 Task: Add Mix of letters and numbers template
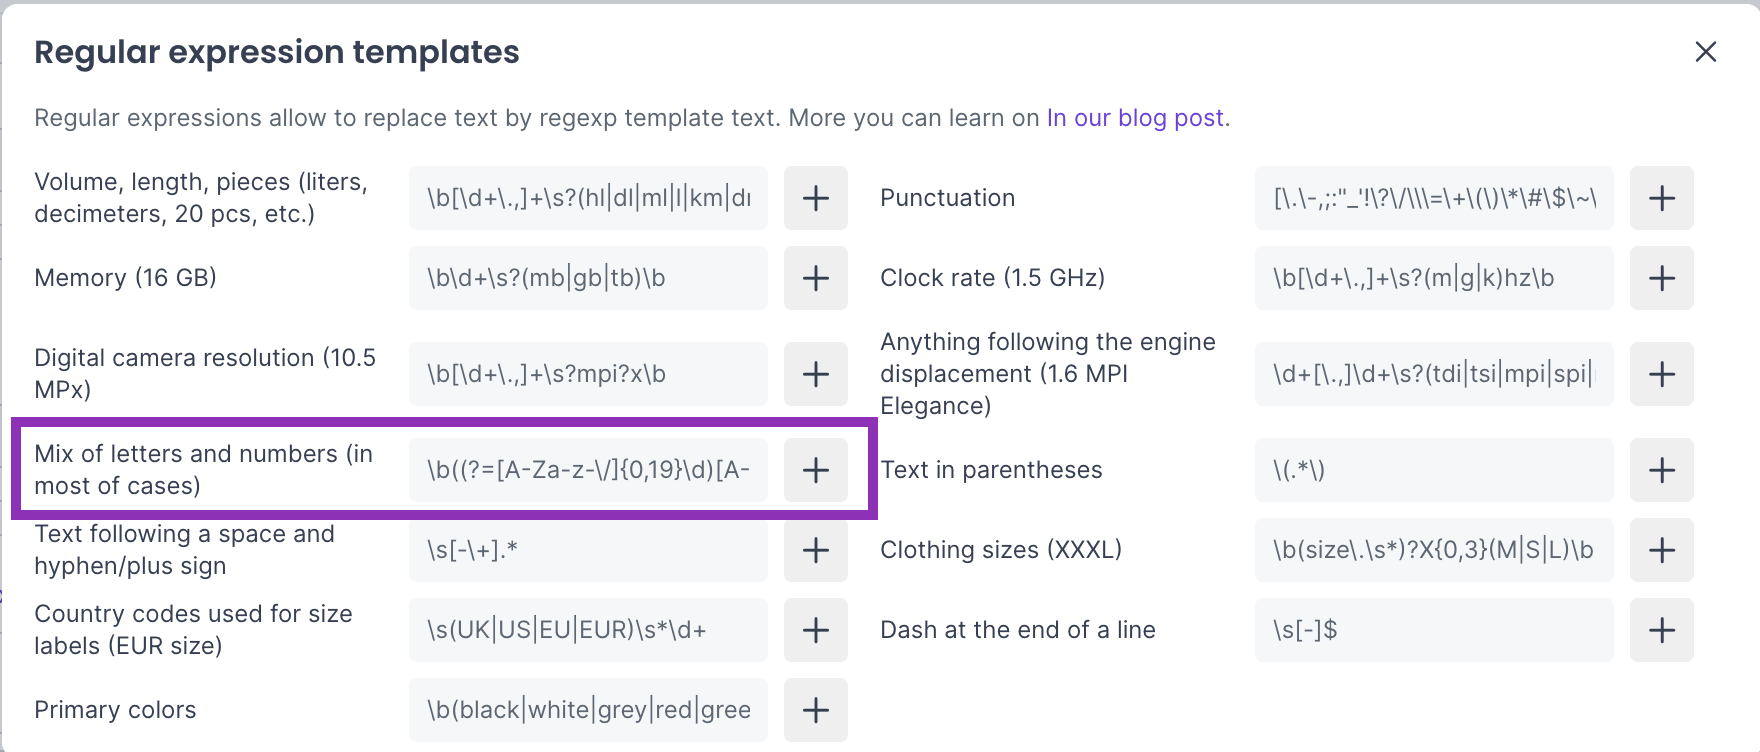[816, 470]
